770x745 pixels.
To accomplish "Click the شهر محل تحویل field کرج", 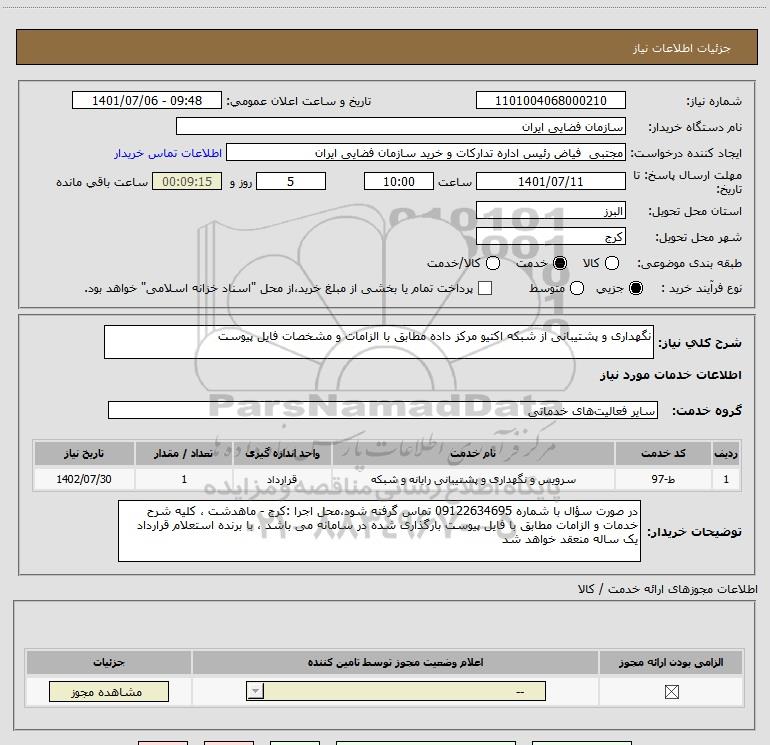I will pos(550,237).
